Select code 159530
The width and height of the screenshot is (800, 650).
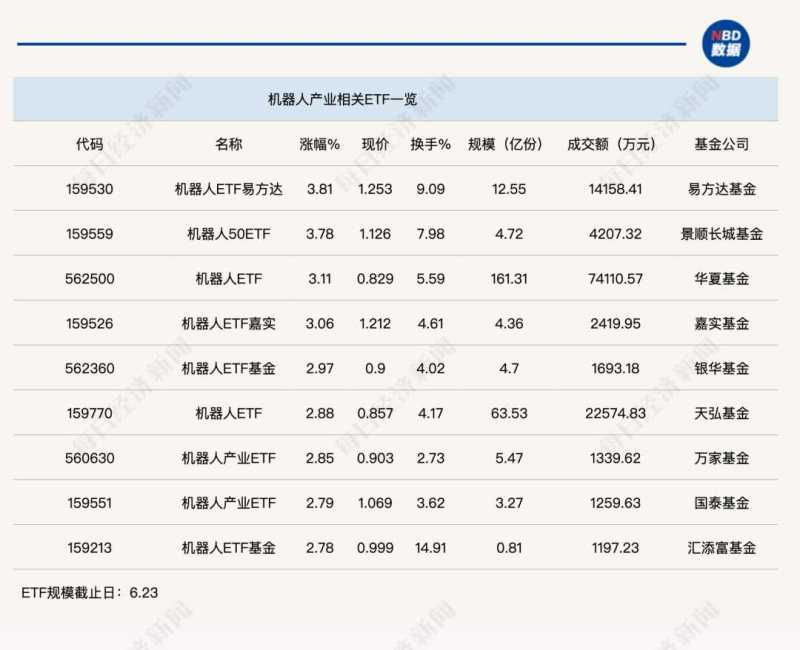point(89,189)
